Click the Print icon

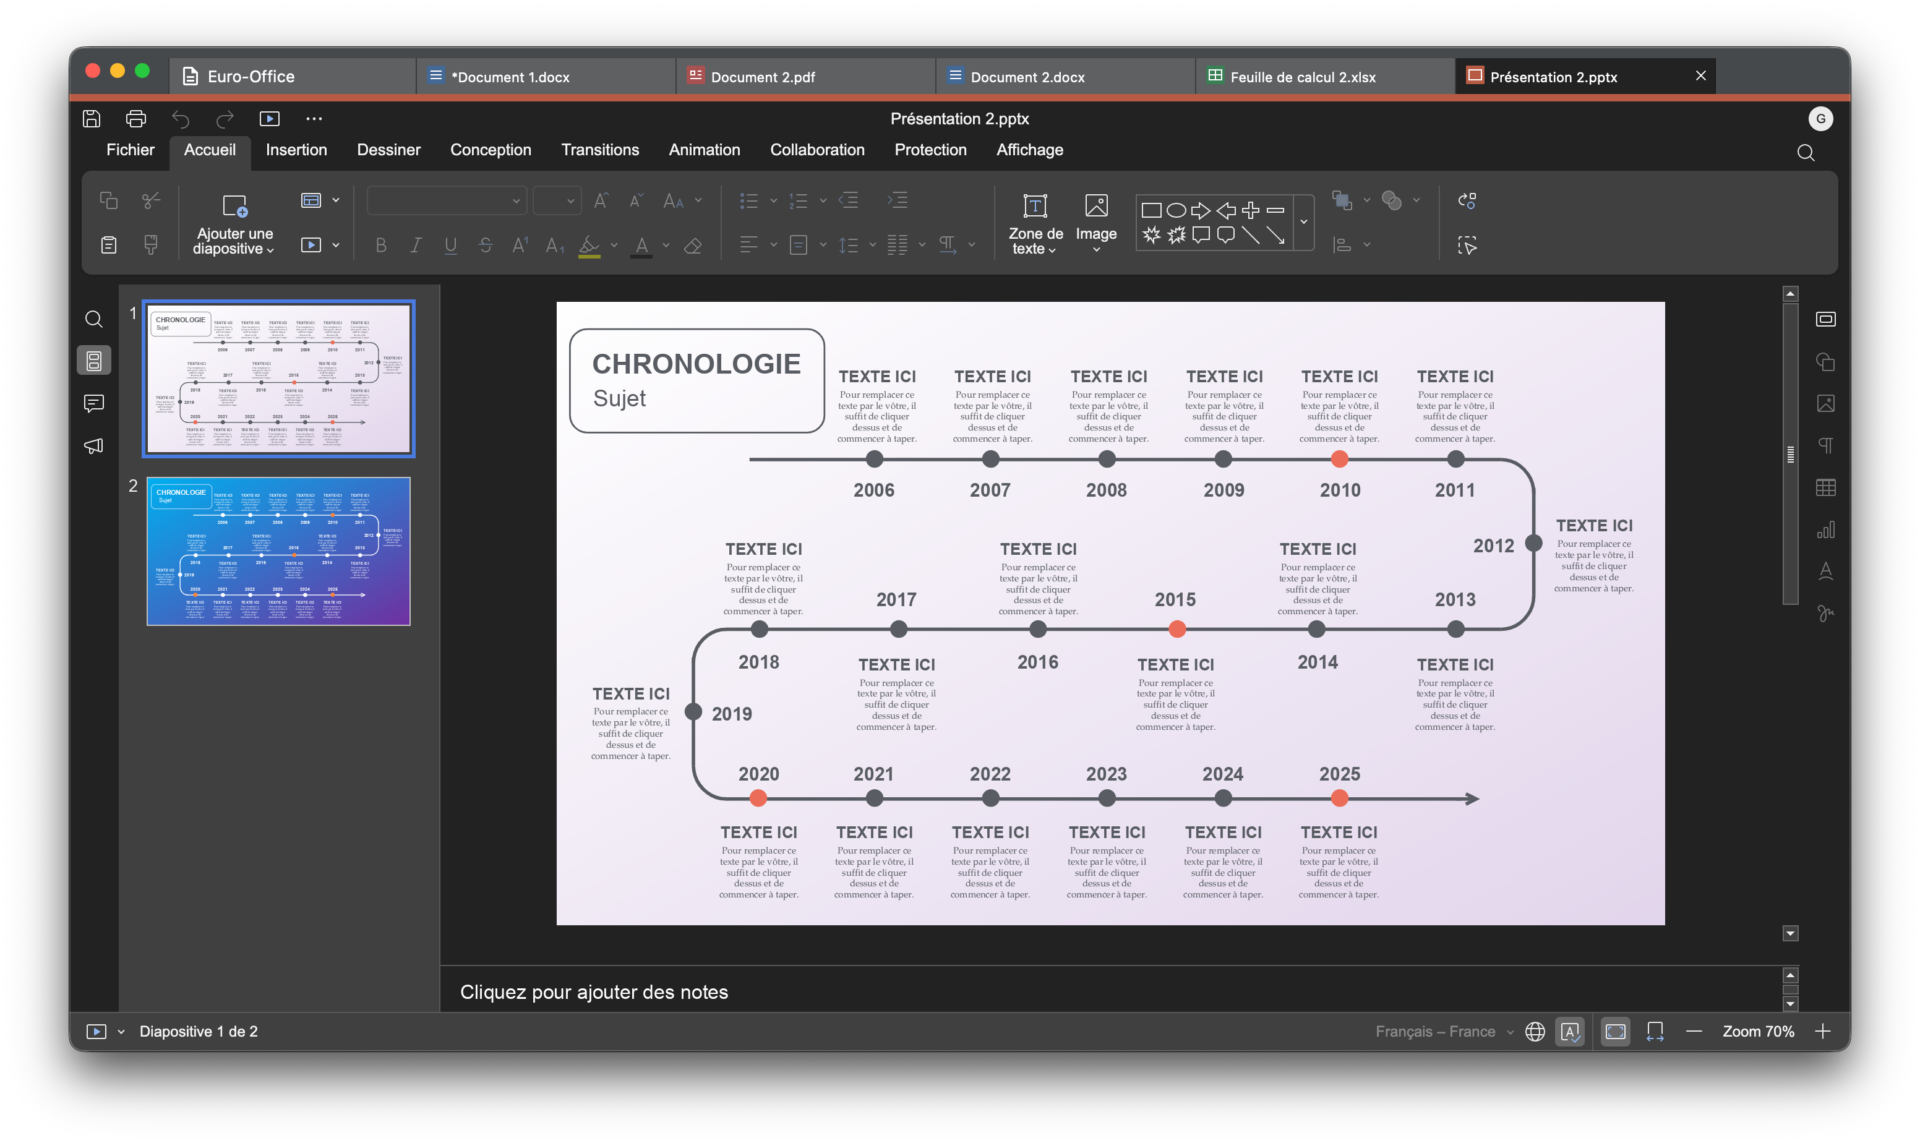[136, 119]
